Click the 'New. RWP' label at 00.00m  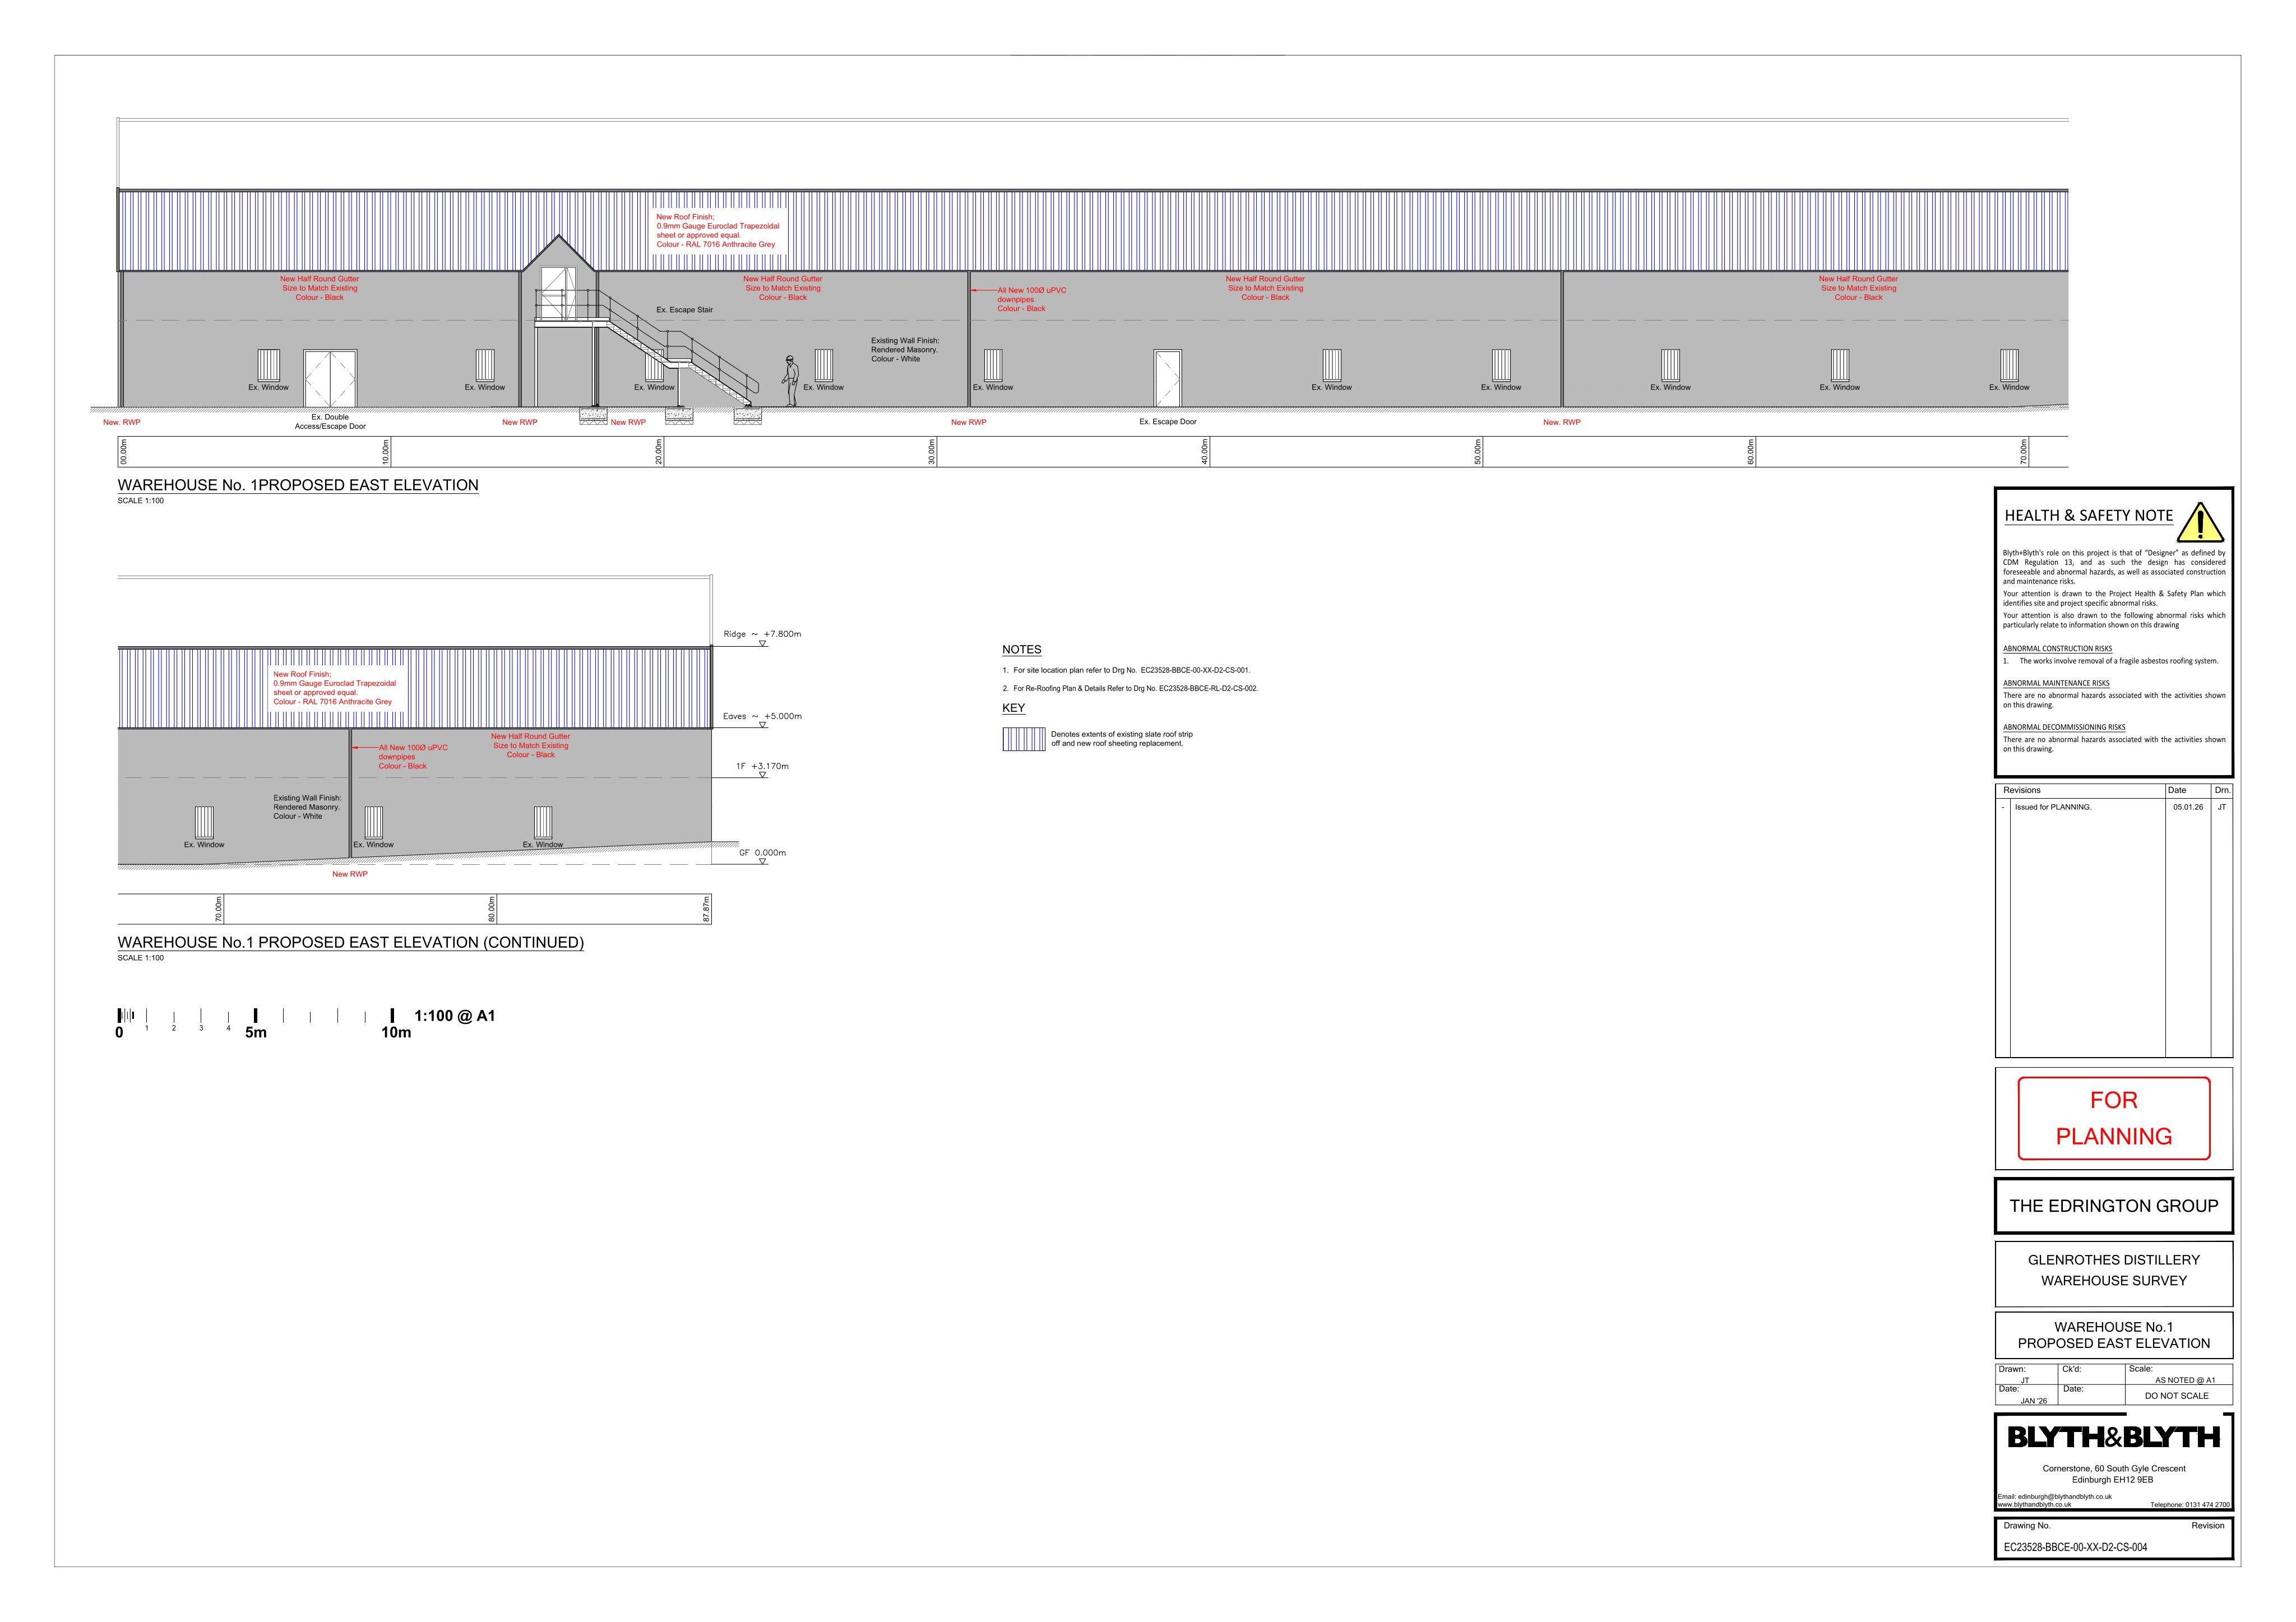coord(122,423)
